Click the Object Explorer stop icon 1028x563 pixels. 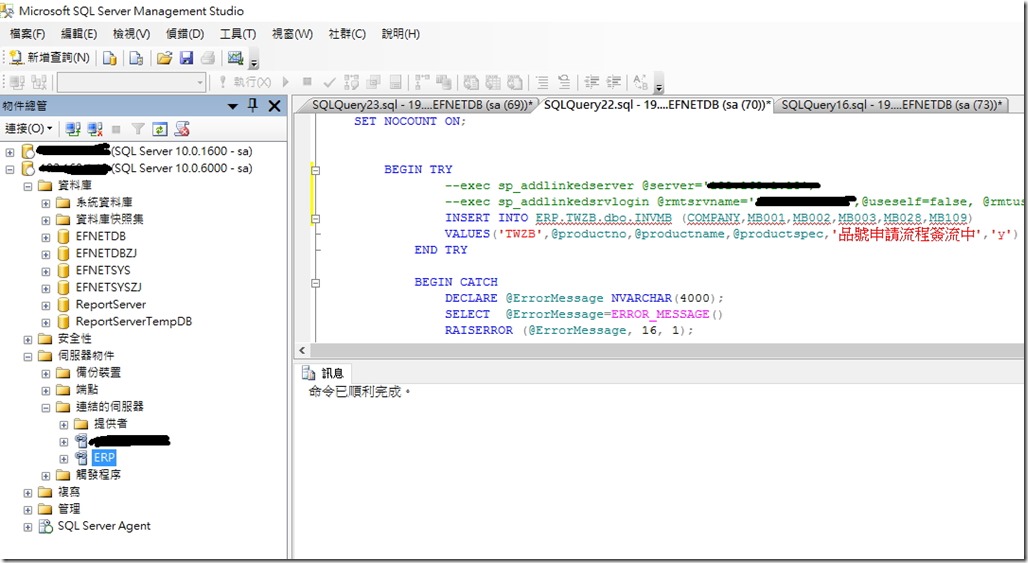click(117, 129)
